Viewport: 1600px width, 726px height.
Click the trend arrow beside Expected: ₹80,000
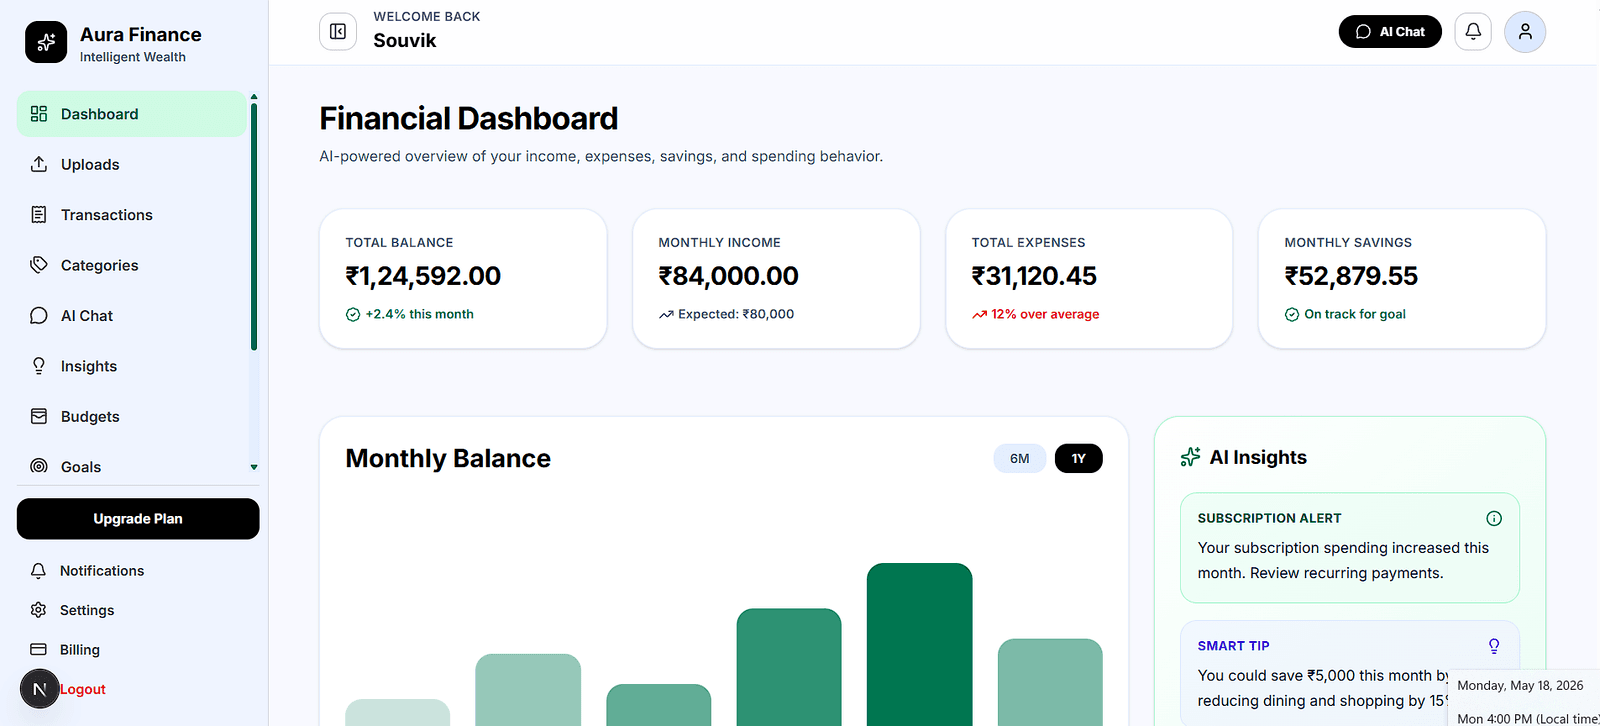point(666,315)
